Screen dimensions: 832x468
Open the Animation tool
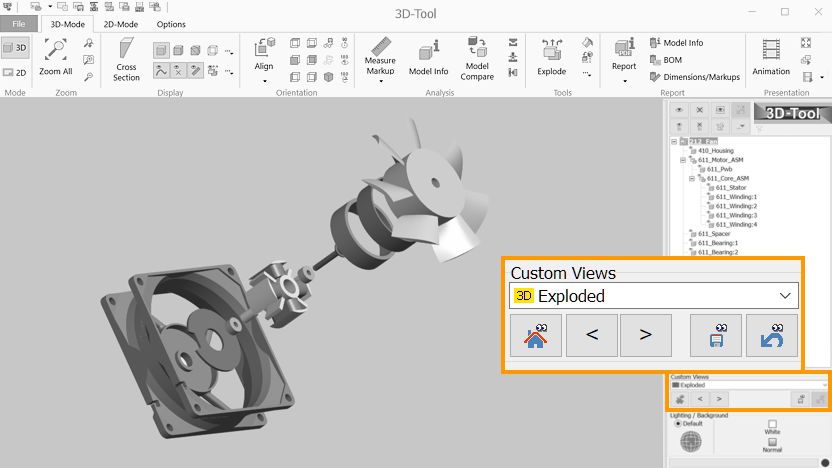[x=770, y=56]
